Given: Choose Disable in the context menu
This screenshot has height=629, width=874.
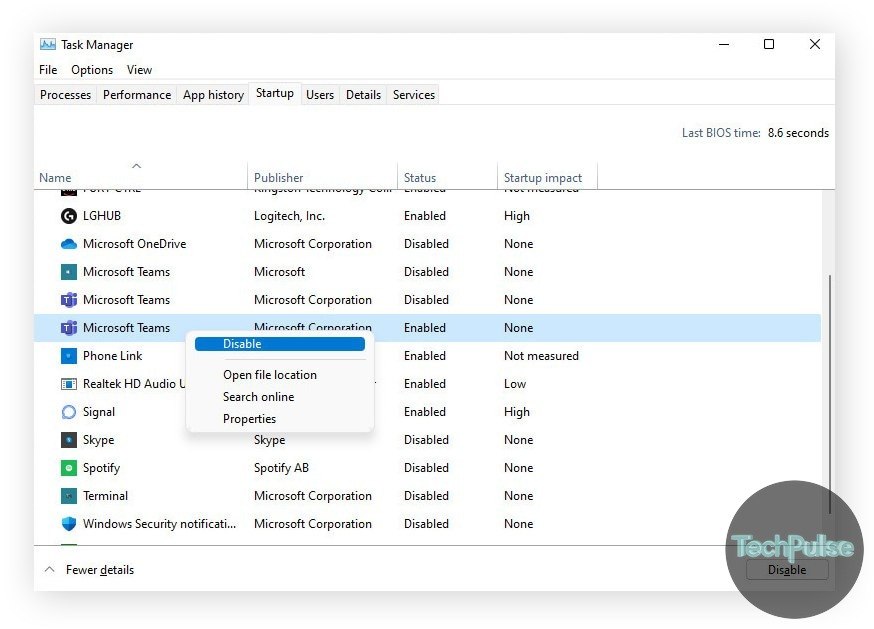Looking at the screenshot, I should 280,344.
